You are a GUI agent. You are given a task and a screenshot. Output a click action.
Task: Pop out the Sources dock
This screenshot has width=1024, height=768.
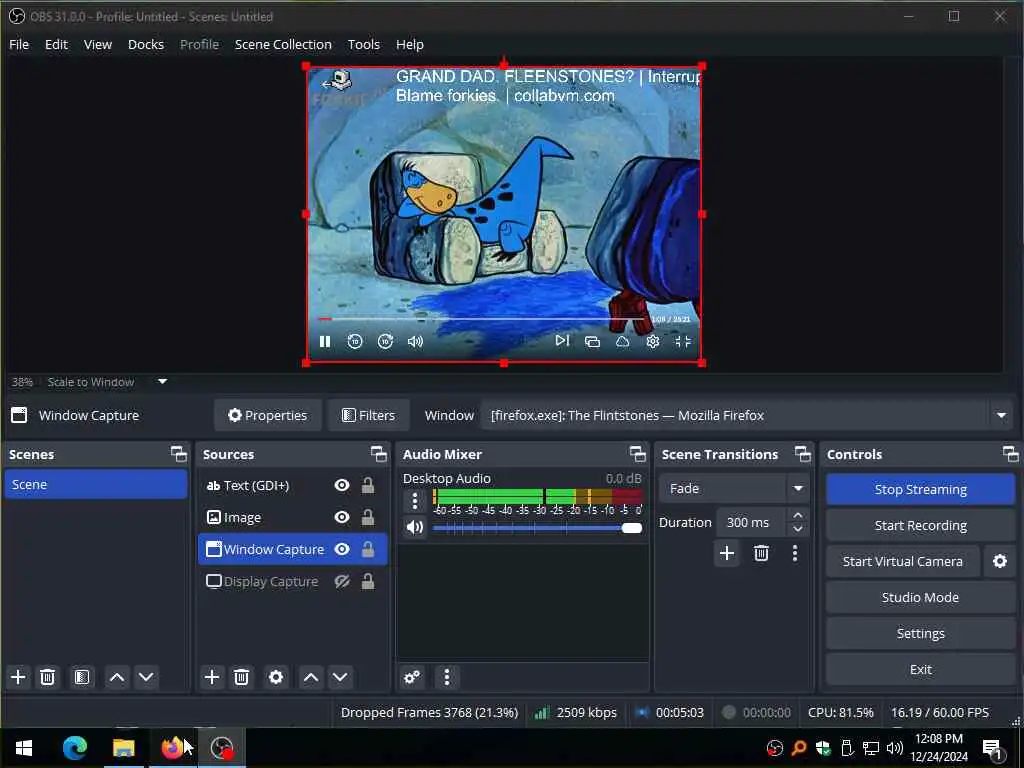379,454
